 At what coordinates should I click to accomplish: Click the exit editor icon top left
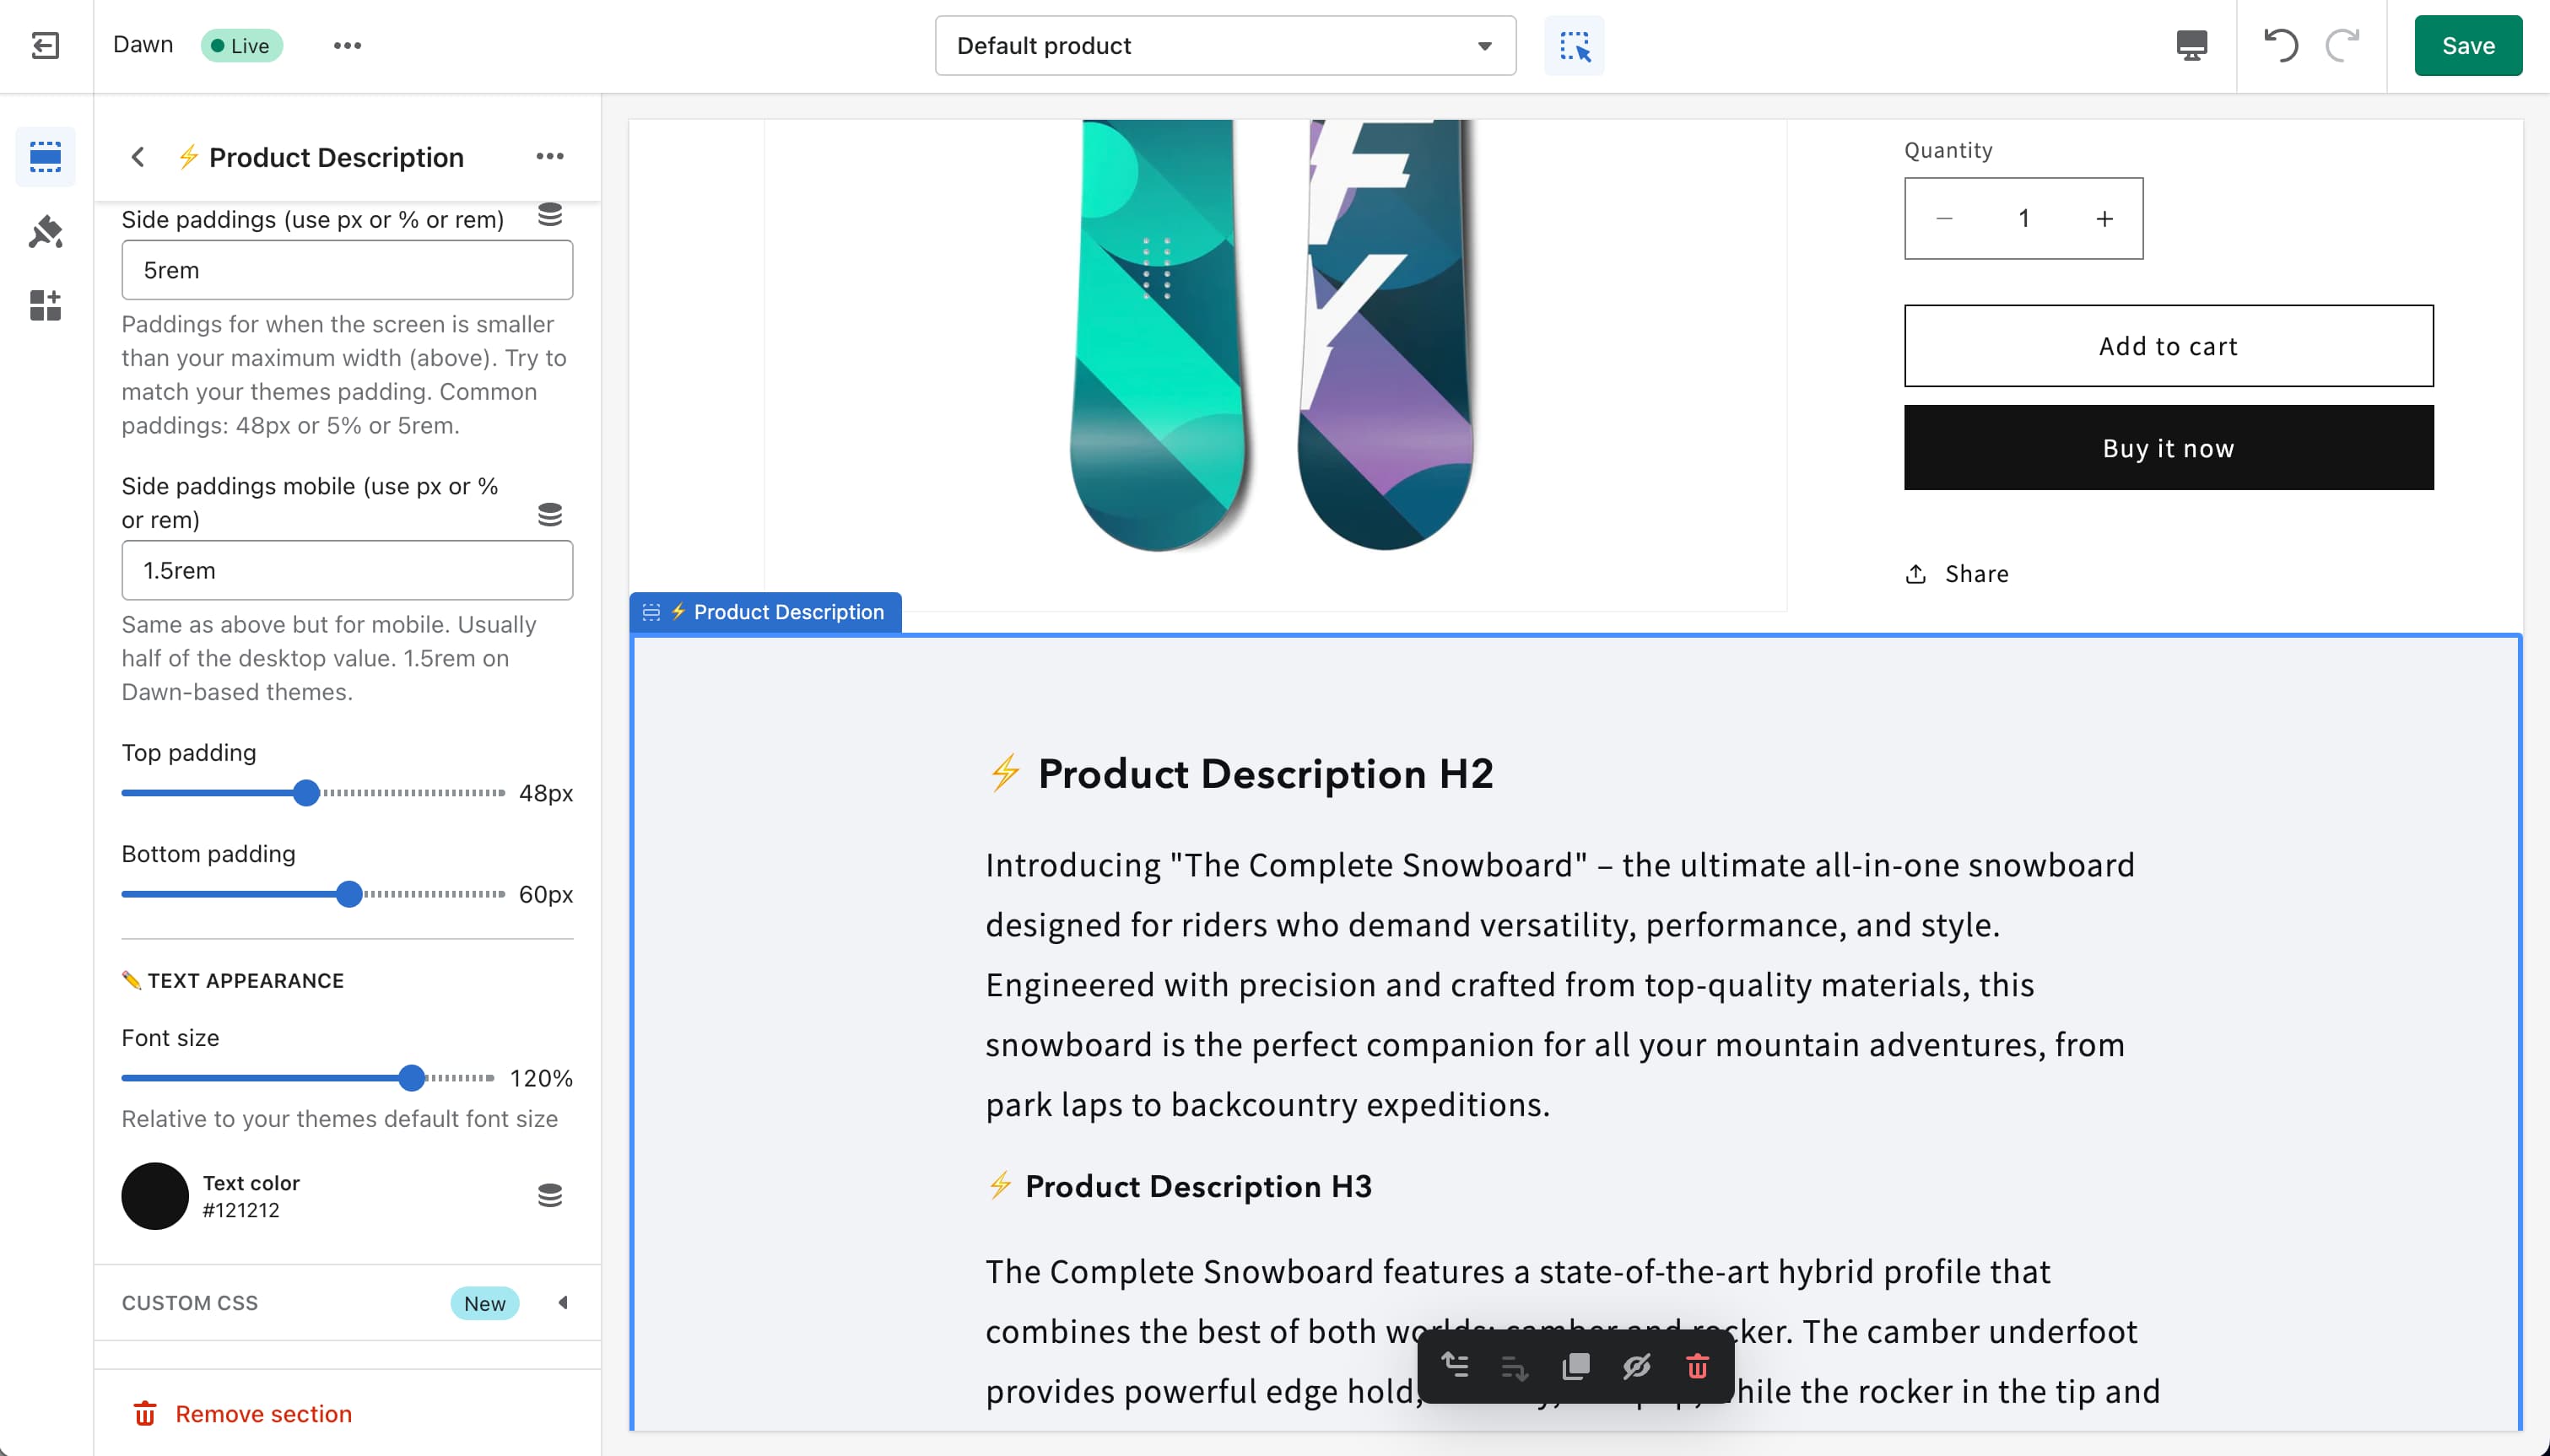click(x=45, y=45)
